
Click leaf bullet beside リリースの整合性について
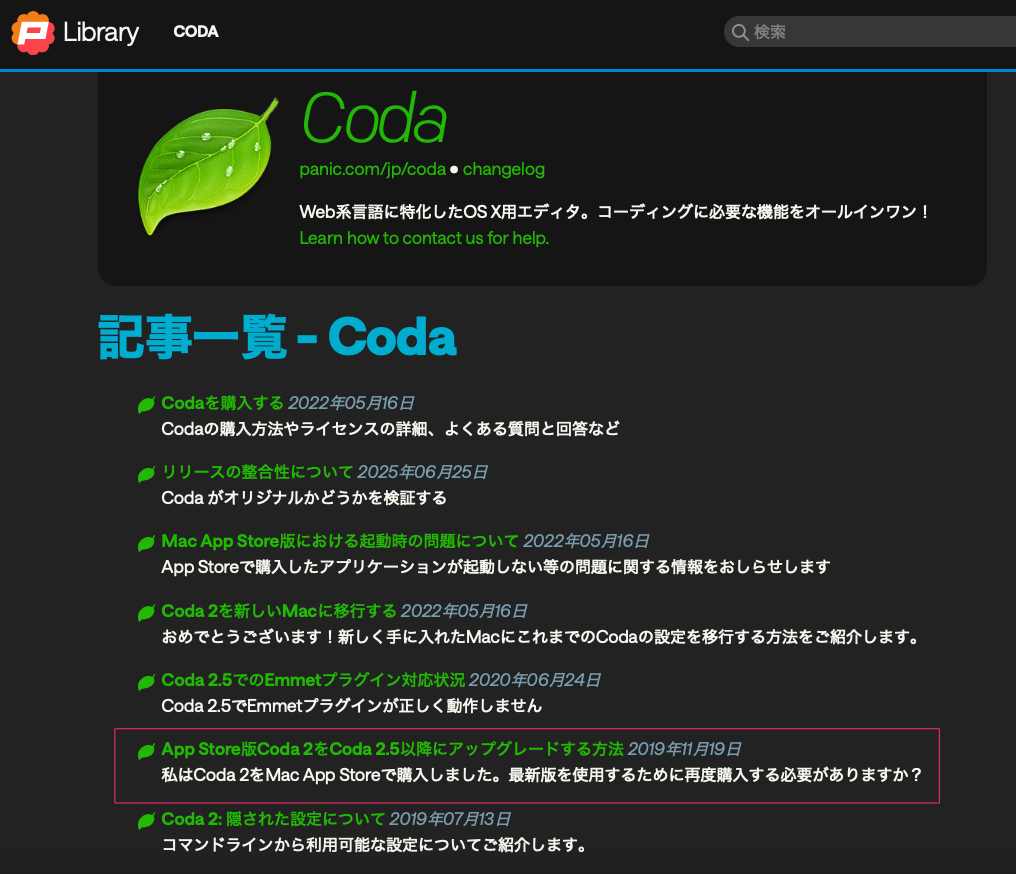point(146,473)
